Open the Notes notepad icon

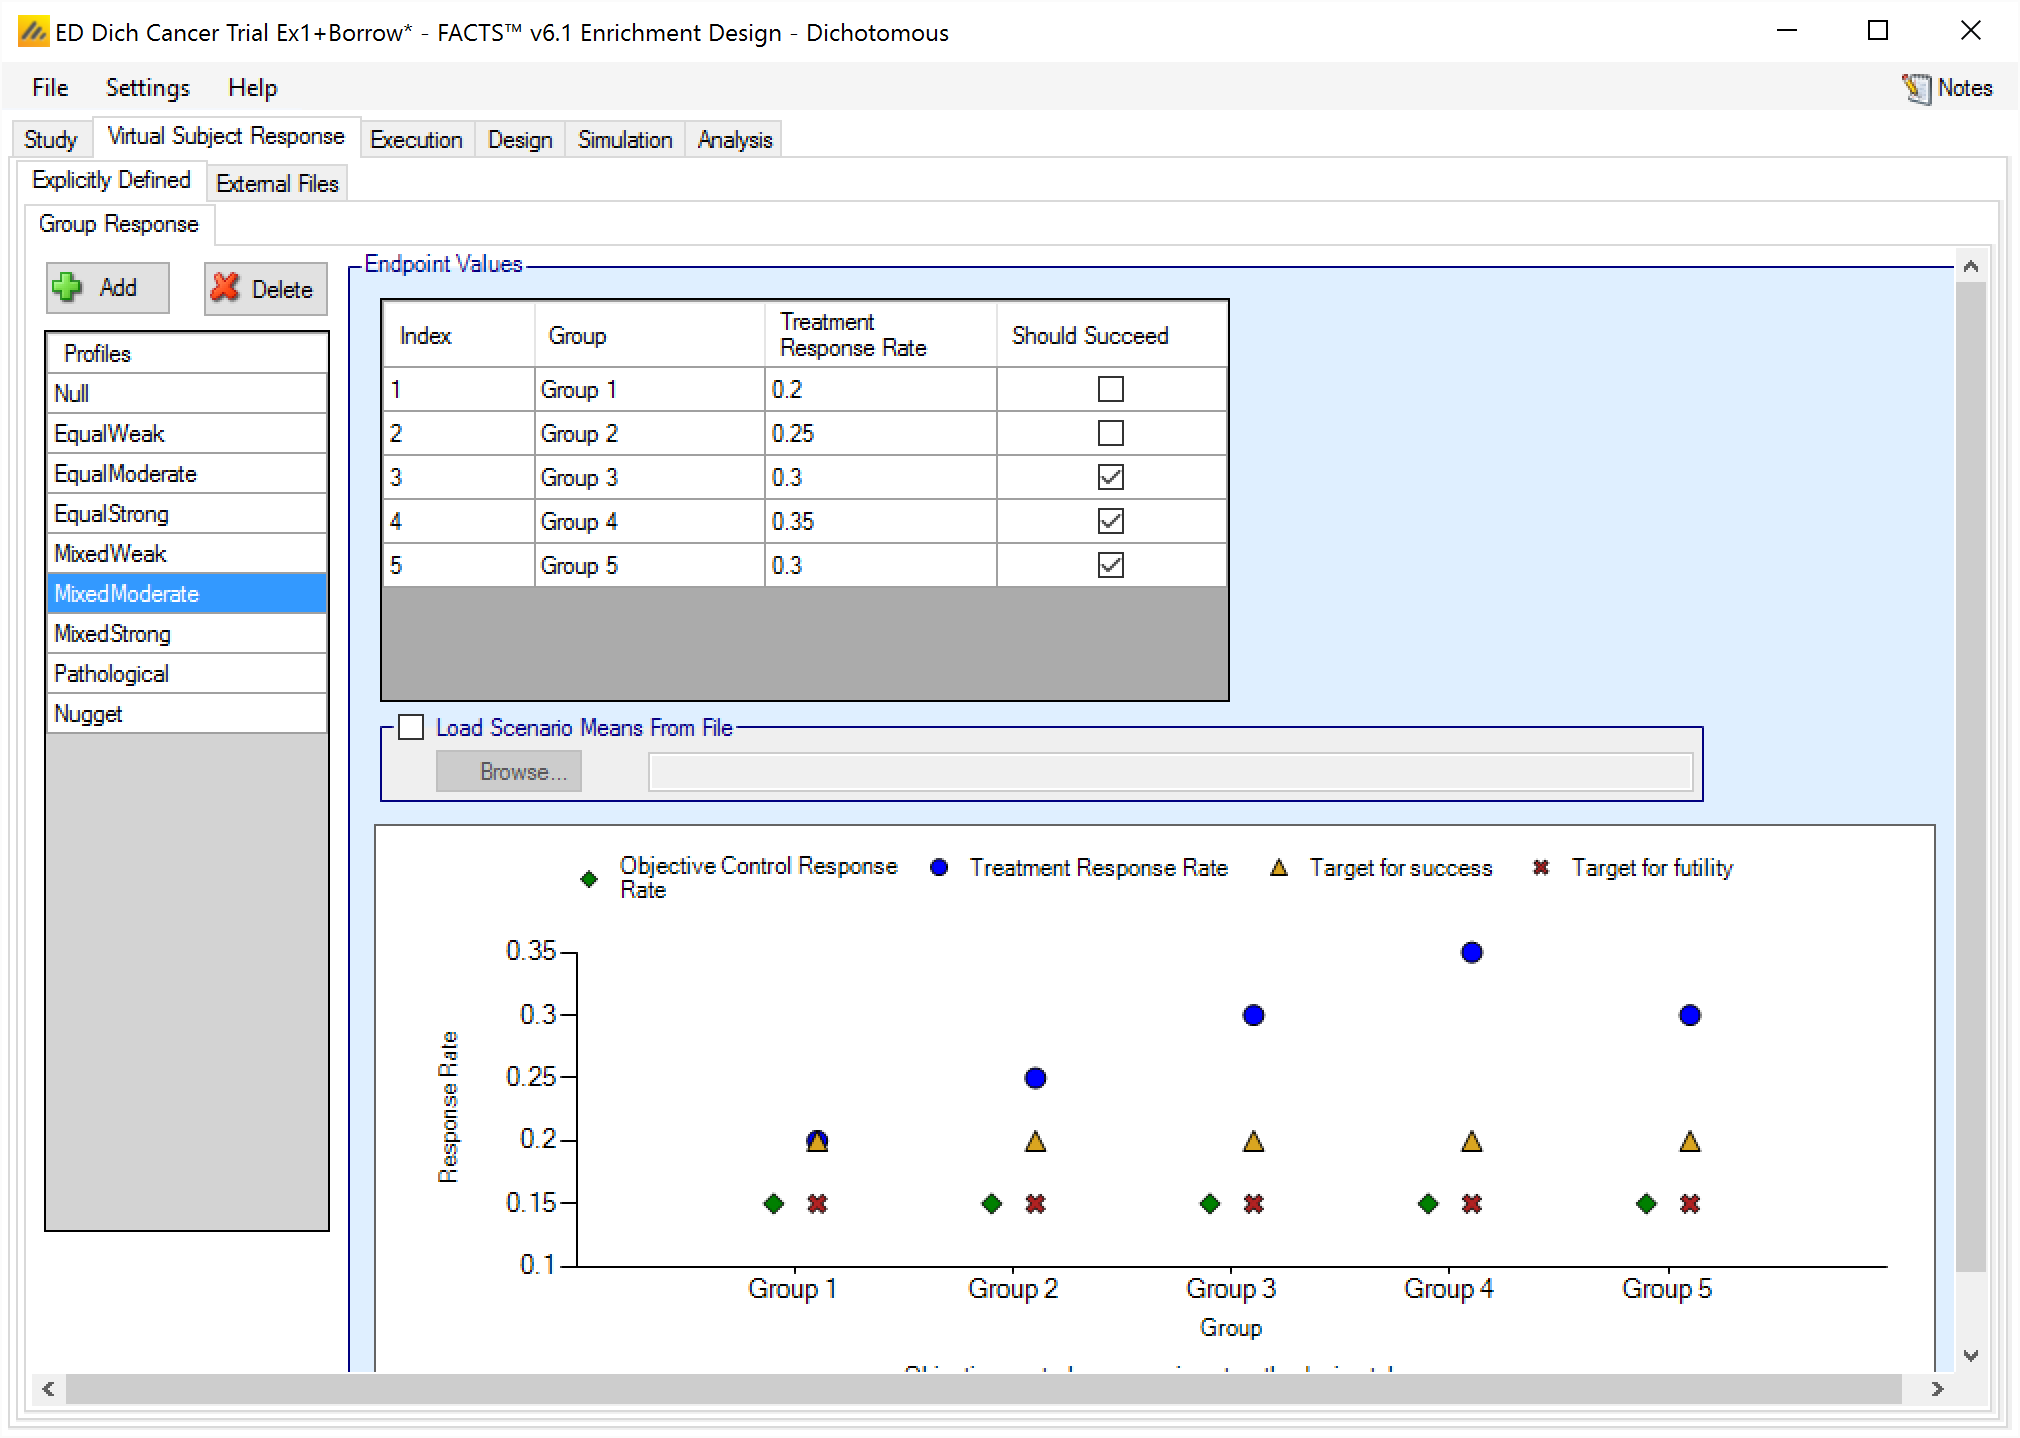[1916, 89]
